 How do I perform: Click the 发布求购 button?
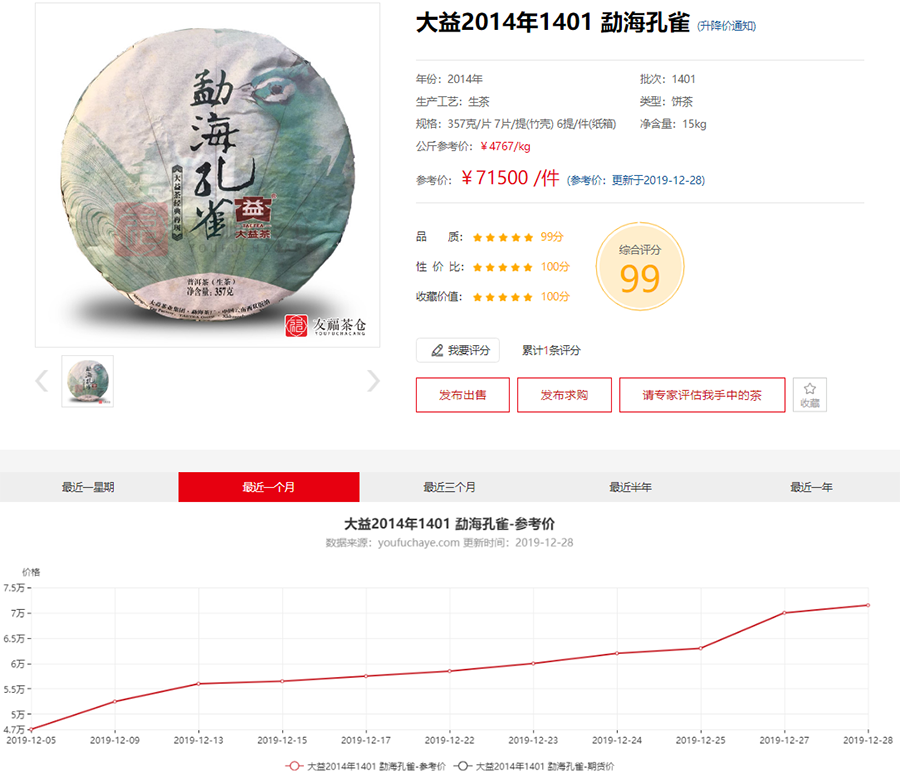(564, 395)
